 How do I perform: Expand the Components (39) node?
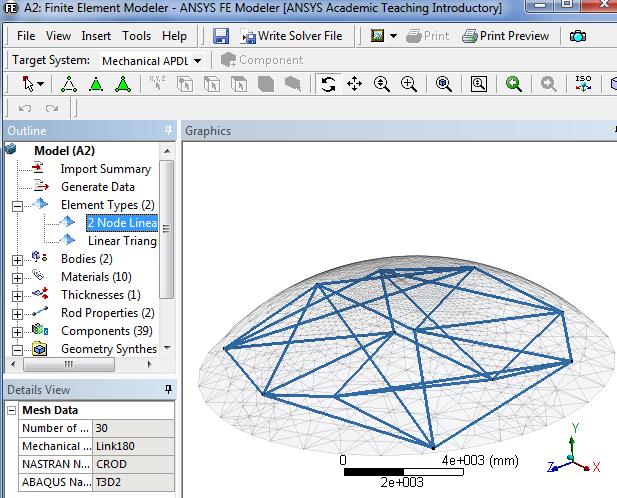click(x=17, y=332)
